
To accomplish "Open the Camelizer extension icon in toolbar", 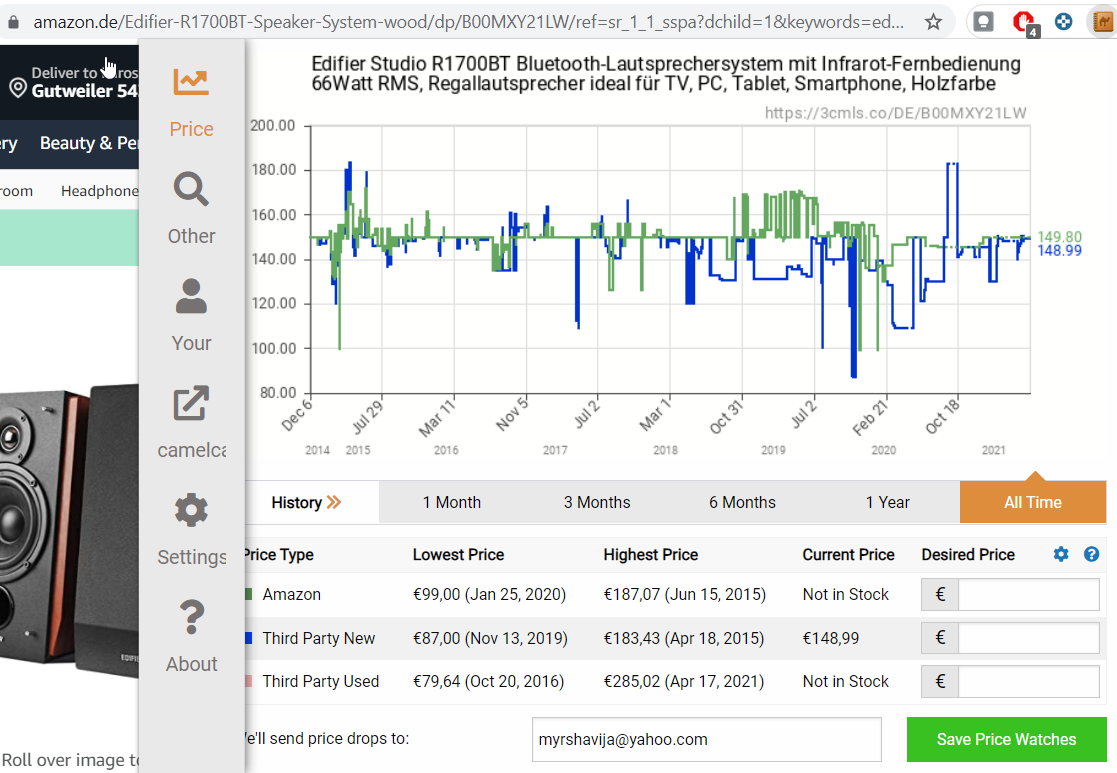I will coord(1103,22).
